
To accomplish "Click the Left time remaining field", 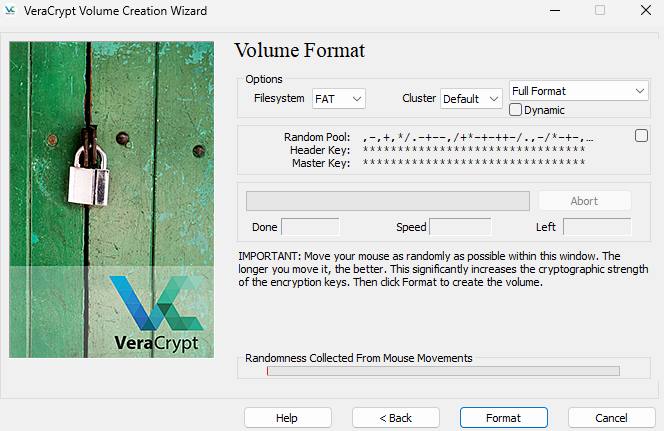I will (x=597, y=227).
